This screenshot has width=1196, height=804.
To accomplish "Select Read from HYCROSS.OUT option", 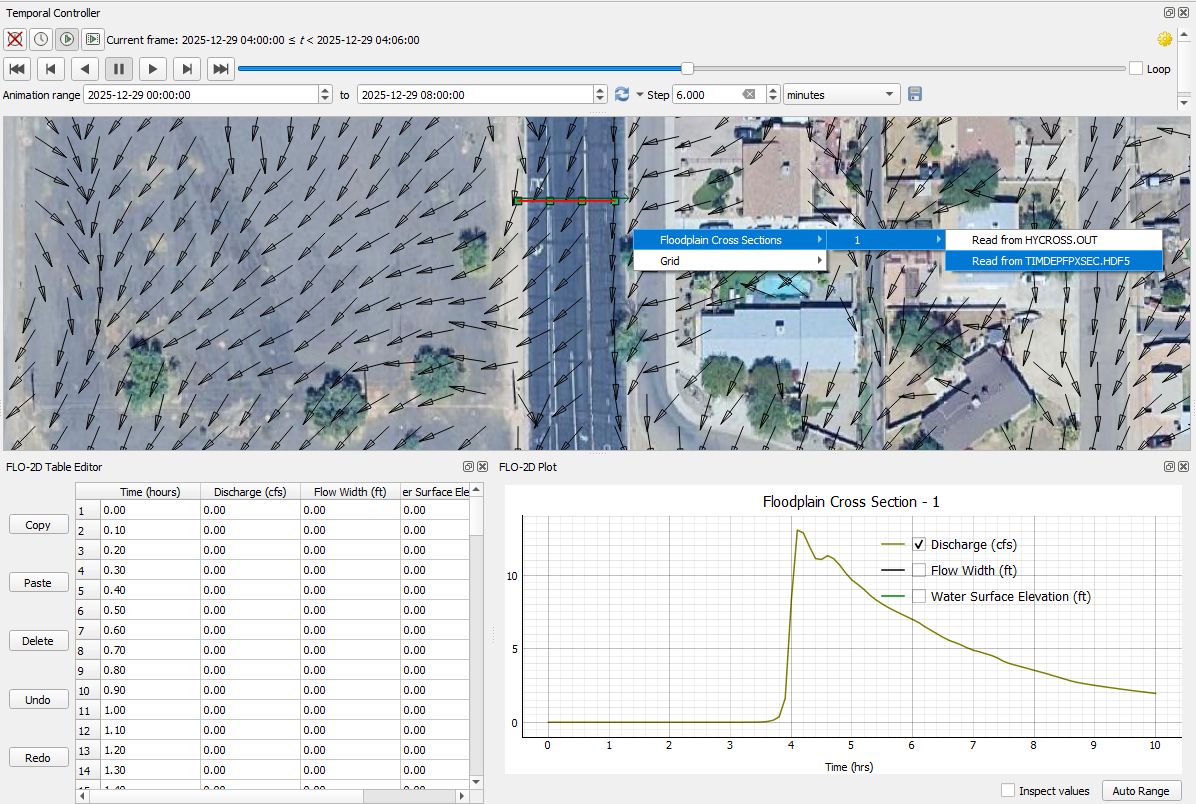I will [1034, 240].
